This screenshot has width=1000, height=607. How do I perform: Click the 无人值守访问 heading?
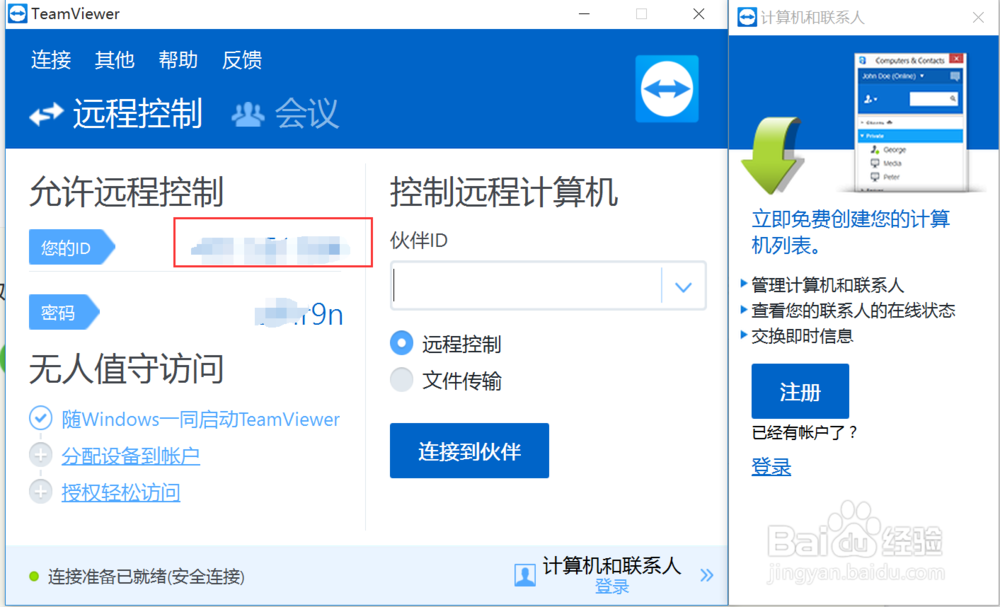pyautogui.click(x=126, y=369)
